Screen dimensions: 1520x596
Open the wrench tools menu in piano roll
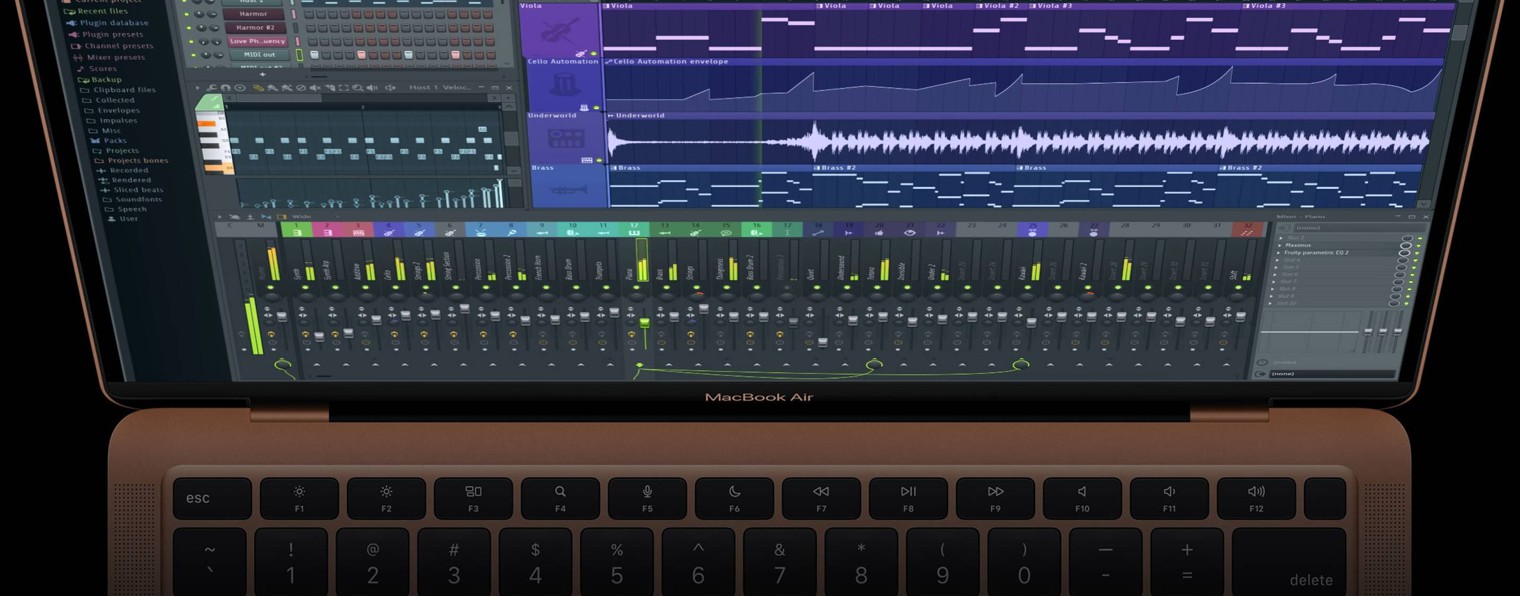coord(214,88)
